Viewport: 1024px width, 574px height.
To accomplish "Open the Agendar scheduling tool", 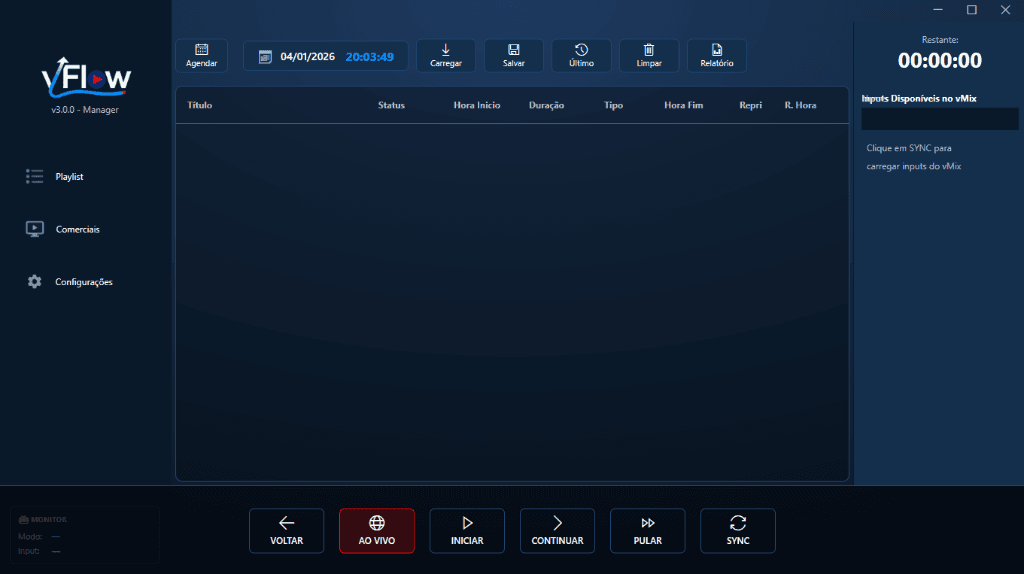I will [201, 55].
